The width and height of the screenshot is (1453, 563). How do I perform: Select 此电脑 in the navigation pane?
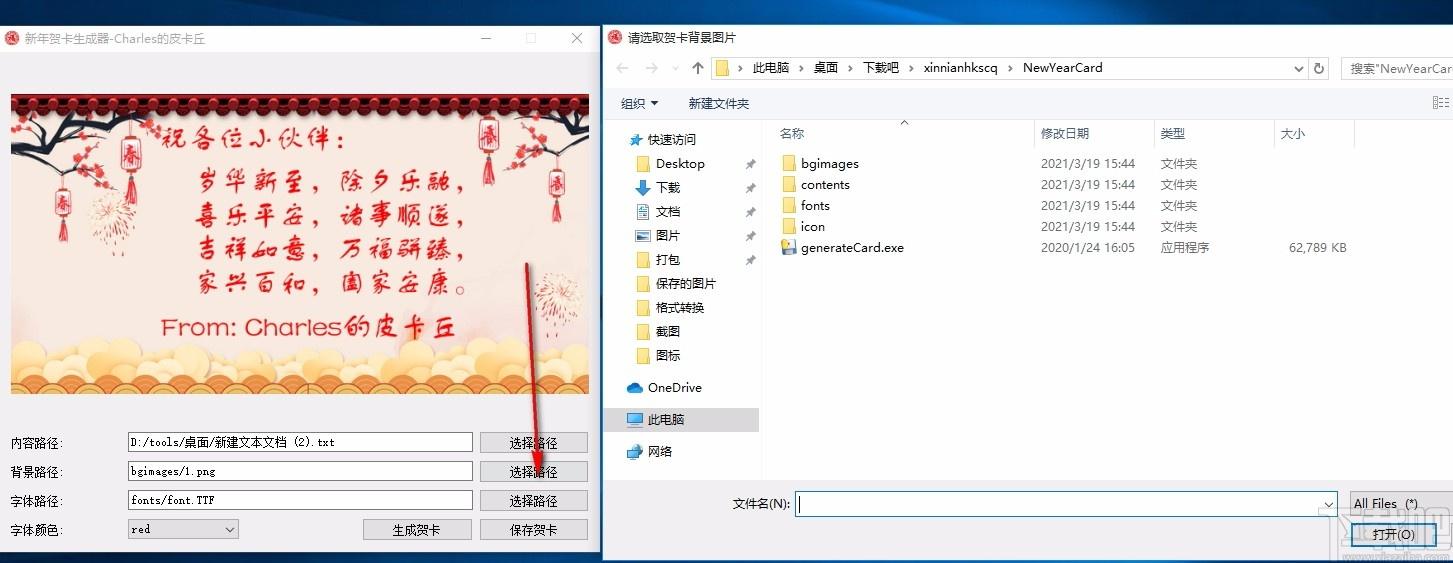665,420
